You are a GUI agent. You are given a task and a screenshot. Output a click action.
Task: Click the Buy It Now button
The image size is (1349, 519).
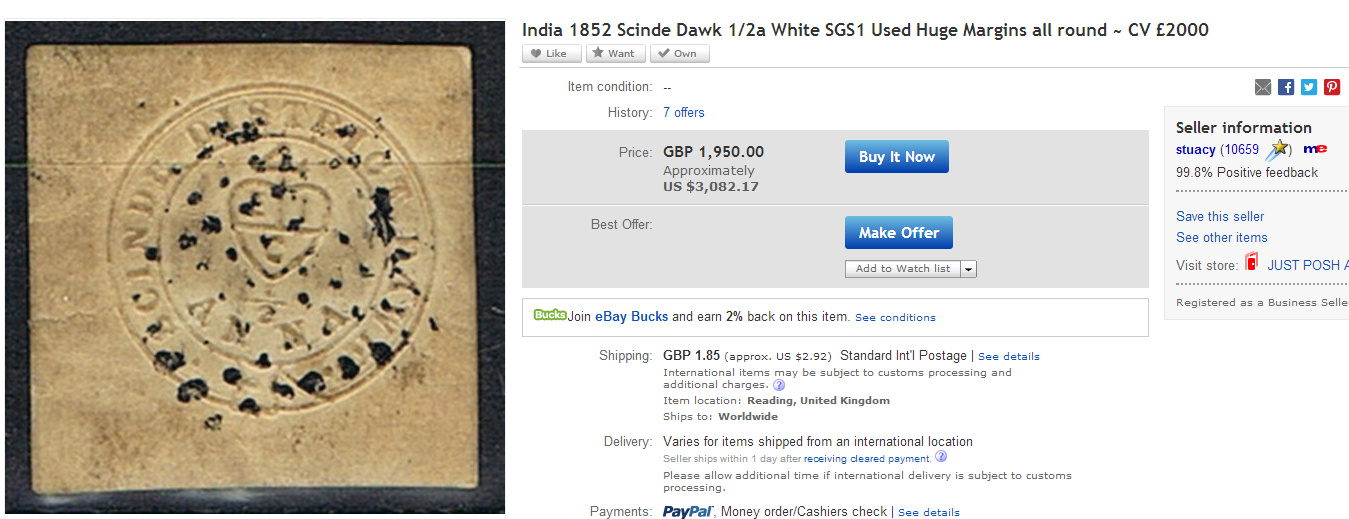[897, 157]
